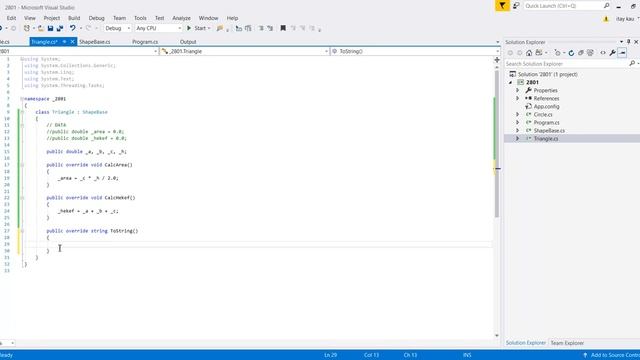Image resolution: width=640 pixels, height=360 pixels.
Task: Switch to the ShapeBase.cs tab
Action: pos(95,42)
